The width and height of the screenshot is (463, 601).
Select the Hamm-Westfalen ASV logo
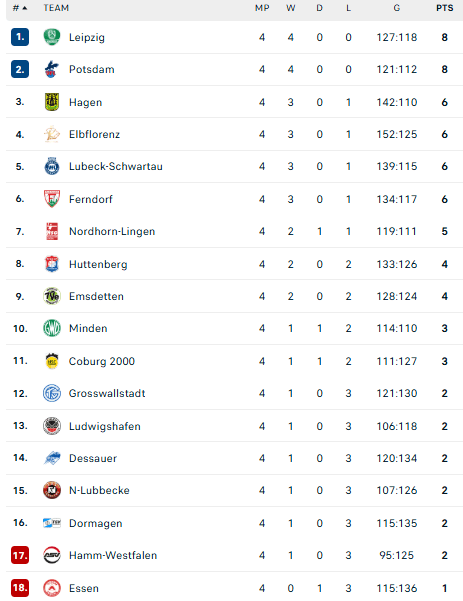52,555
